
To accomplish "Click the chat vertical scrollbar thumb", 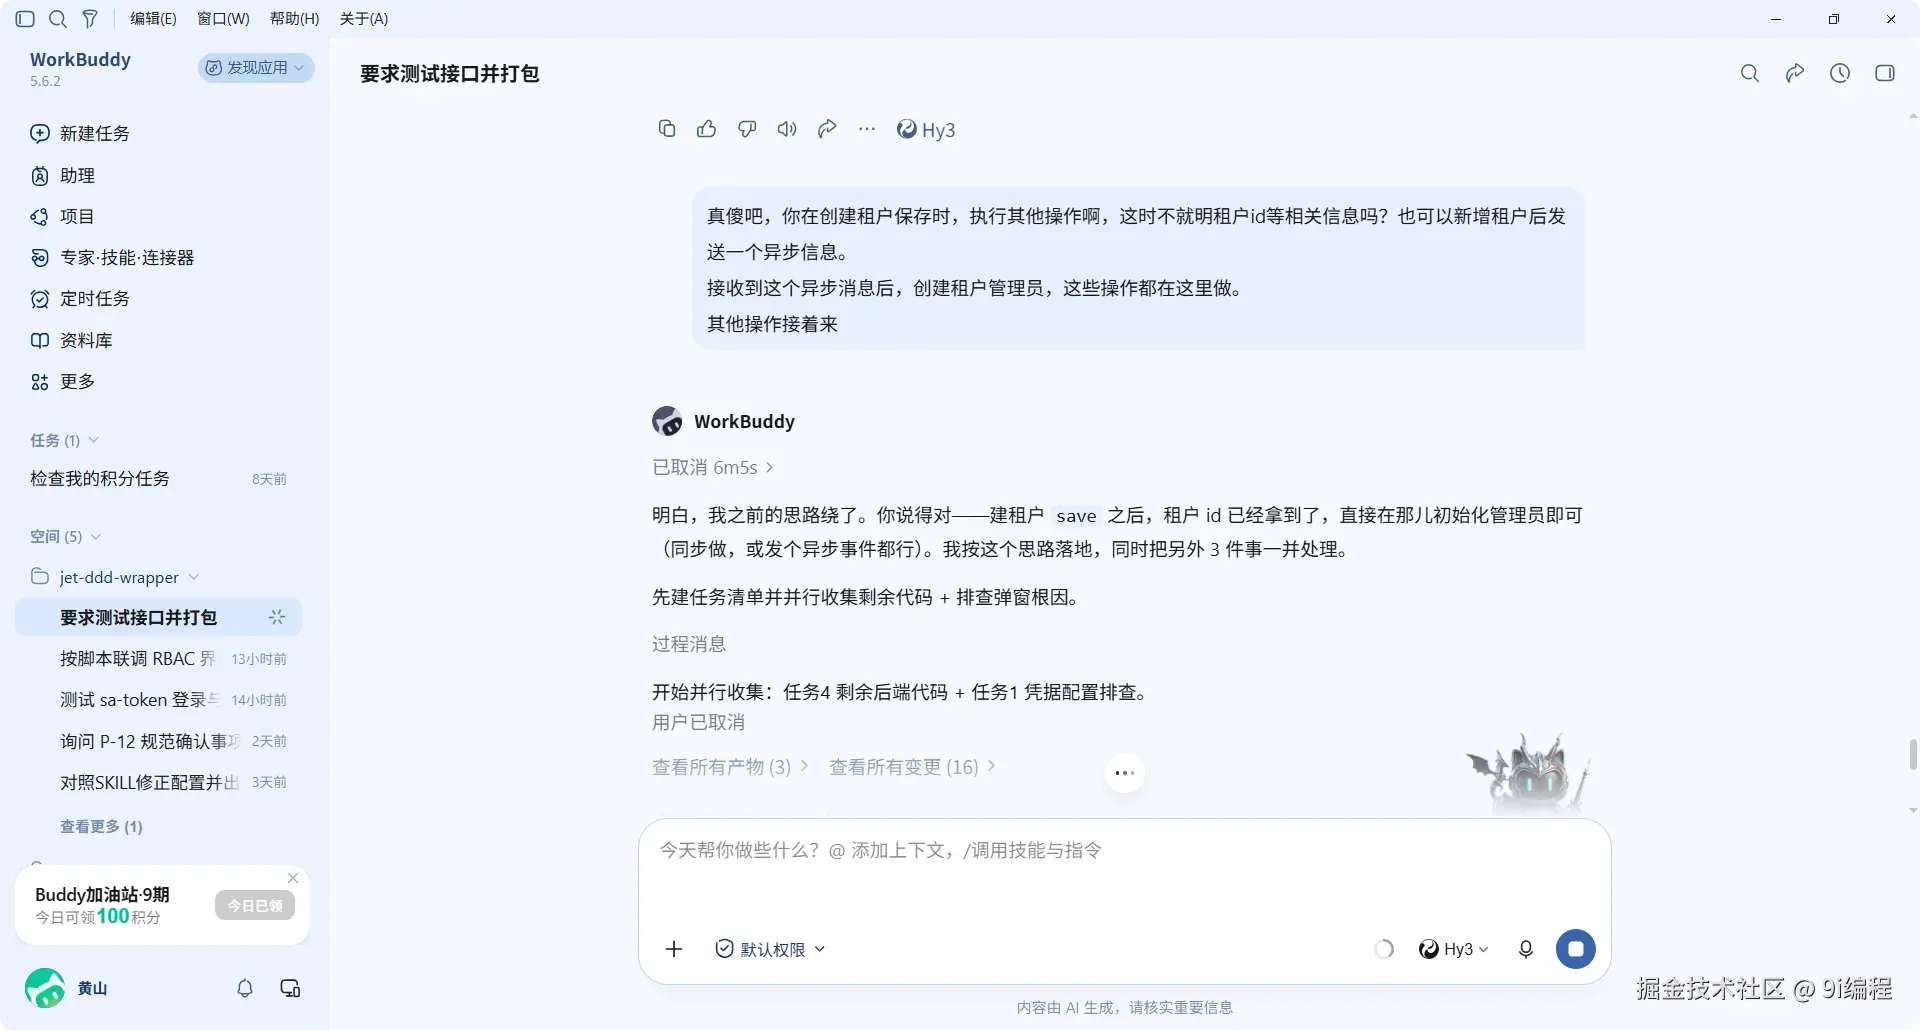I will (x=1913, y=755).
